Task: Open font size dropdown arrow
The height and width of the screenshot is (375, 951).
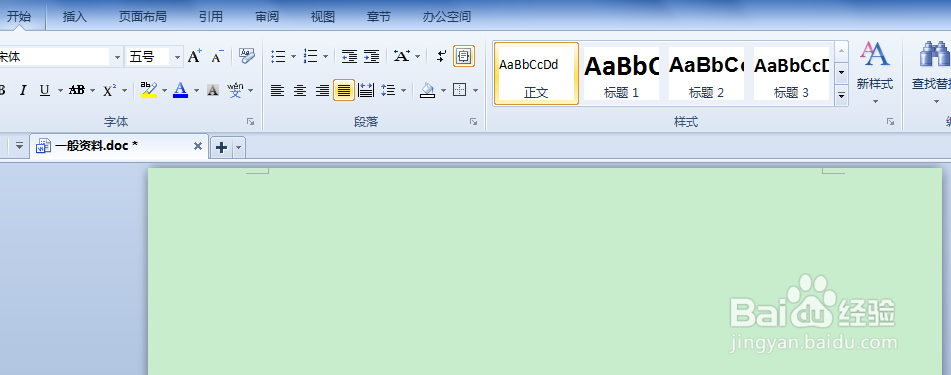Action: point(177,57)
